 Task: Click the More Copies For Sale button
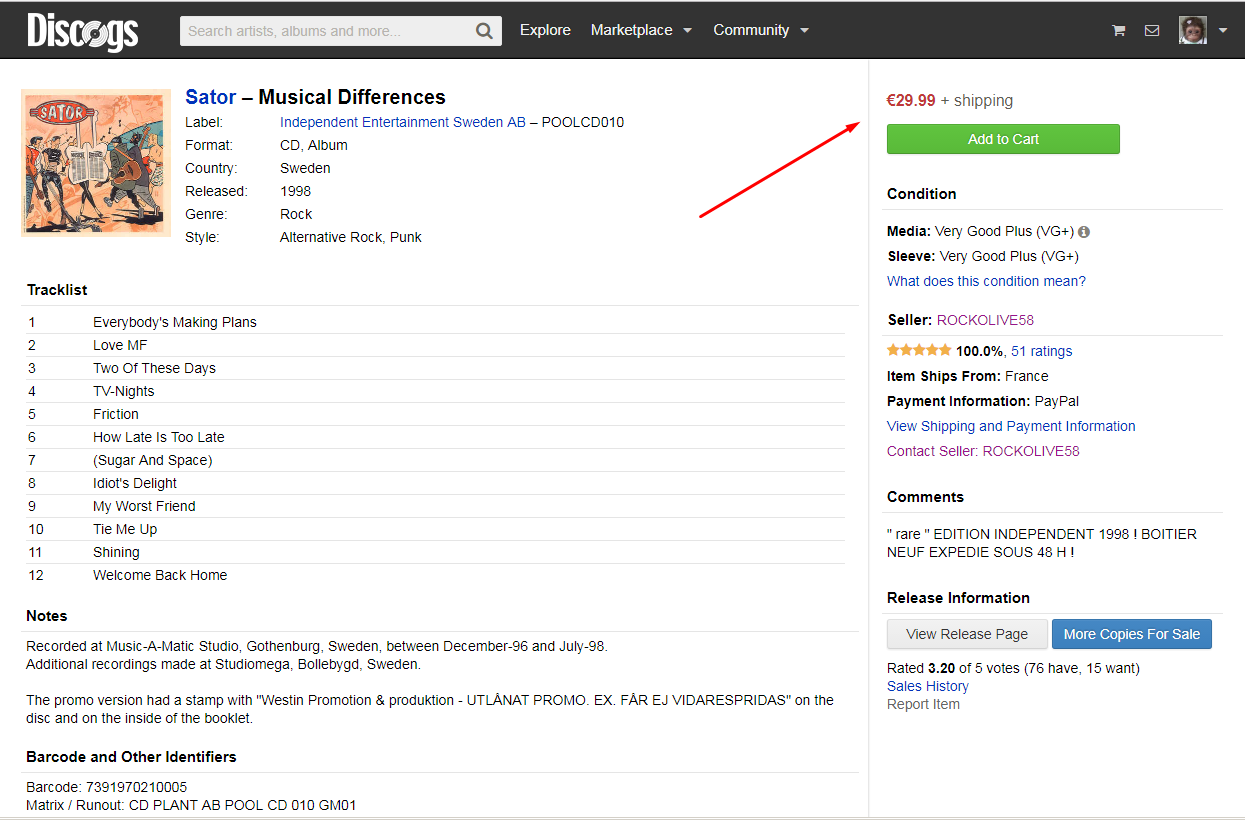click(1132, 634)
